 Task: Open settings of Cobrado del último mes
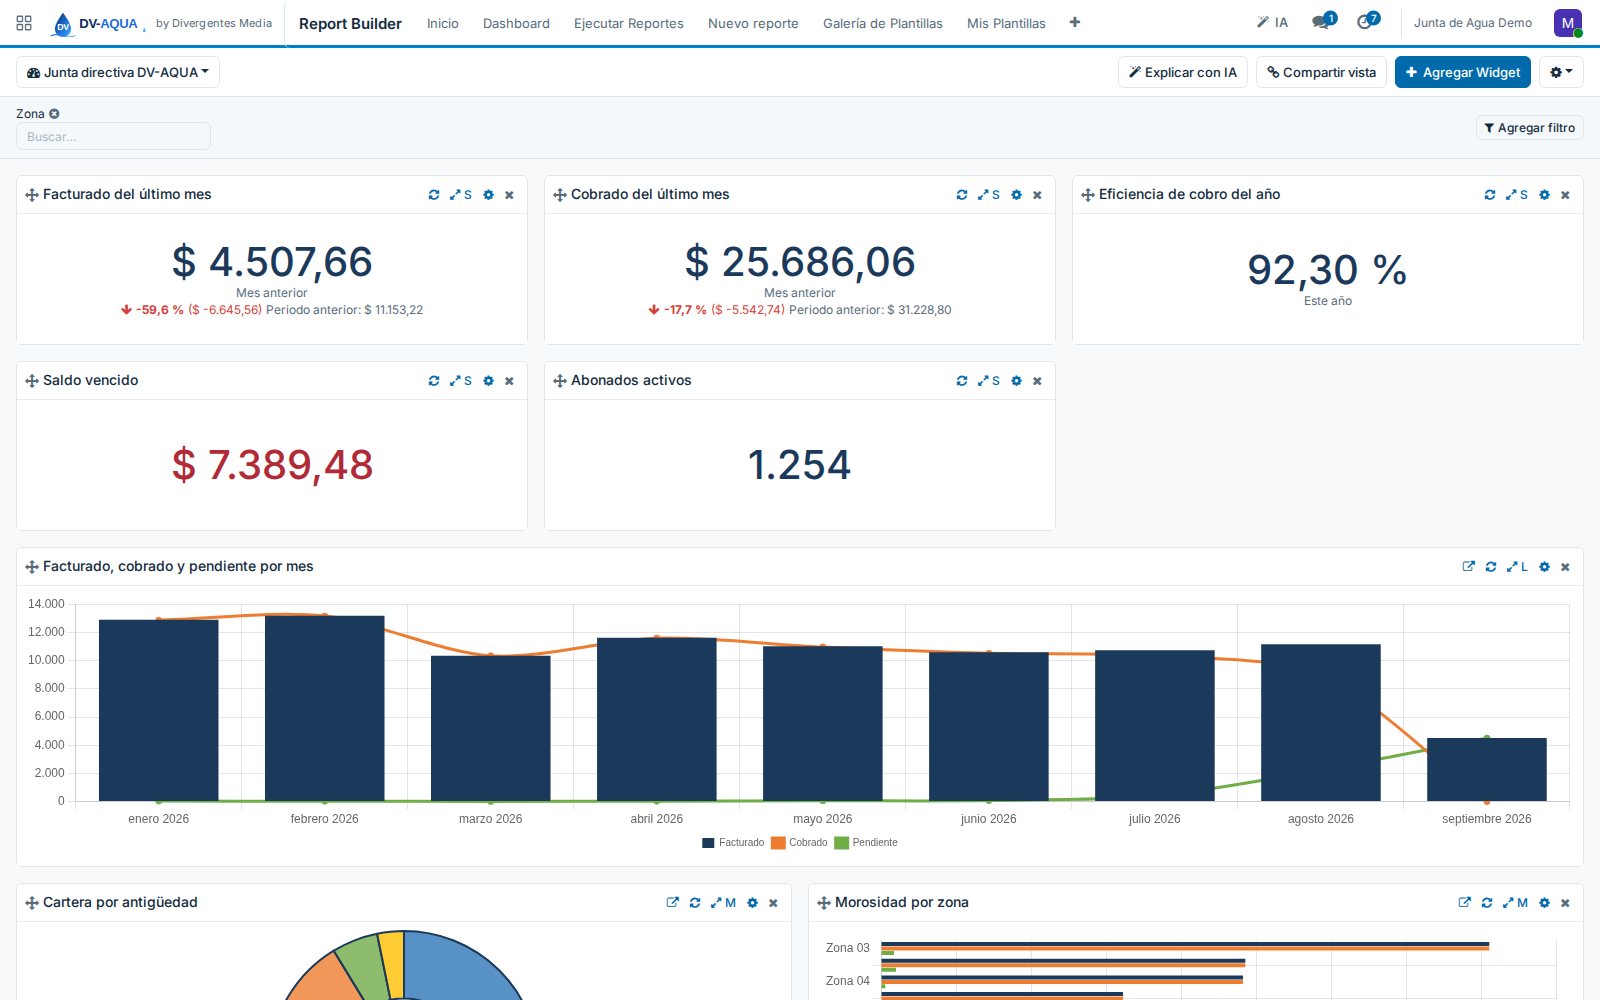coord(1016,195)
